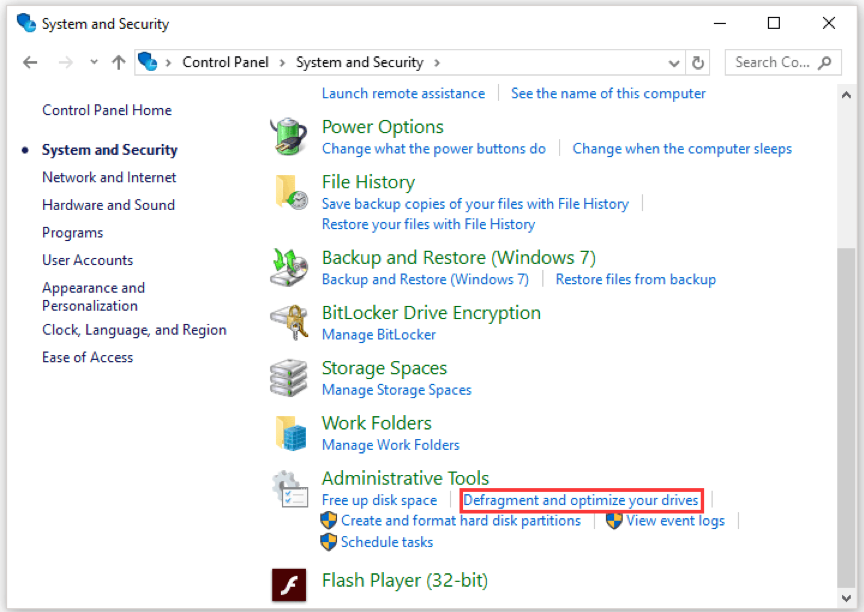Image resolution: width=864 pixels, height=612 pixels.
Task: Click shield icon next to View event logs
Action: click(x=614, y=521)
